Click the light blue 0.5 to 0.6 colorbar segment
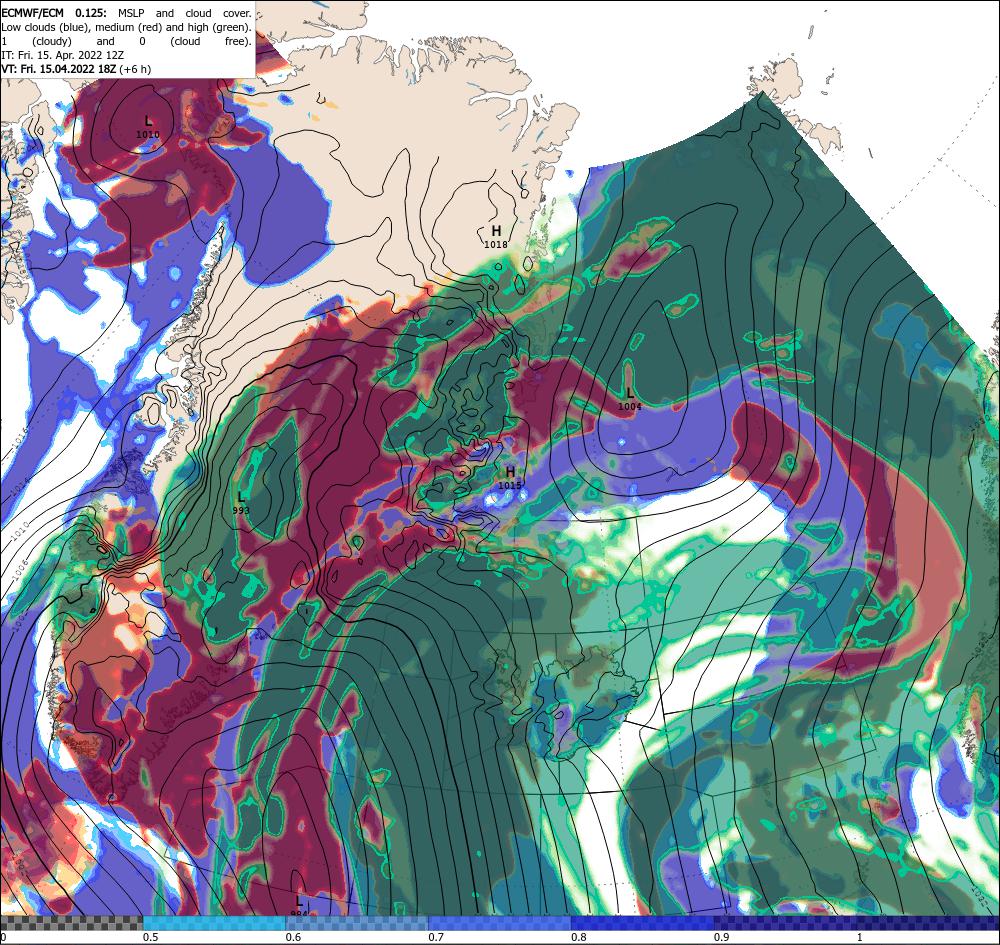 point(214,923)
